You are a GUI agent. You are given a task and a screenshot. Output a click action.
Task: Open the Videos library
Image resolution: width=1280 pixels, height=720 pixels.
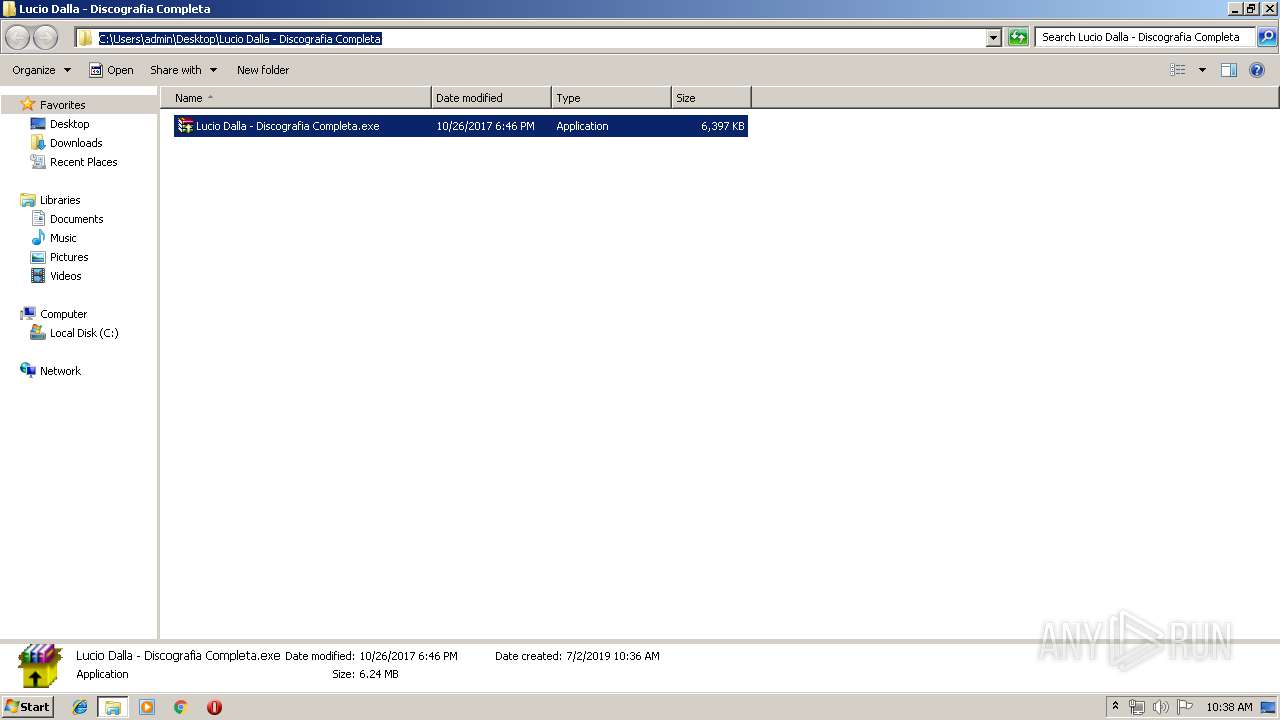[65, 276]
